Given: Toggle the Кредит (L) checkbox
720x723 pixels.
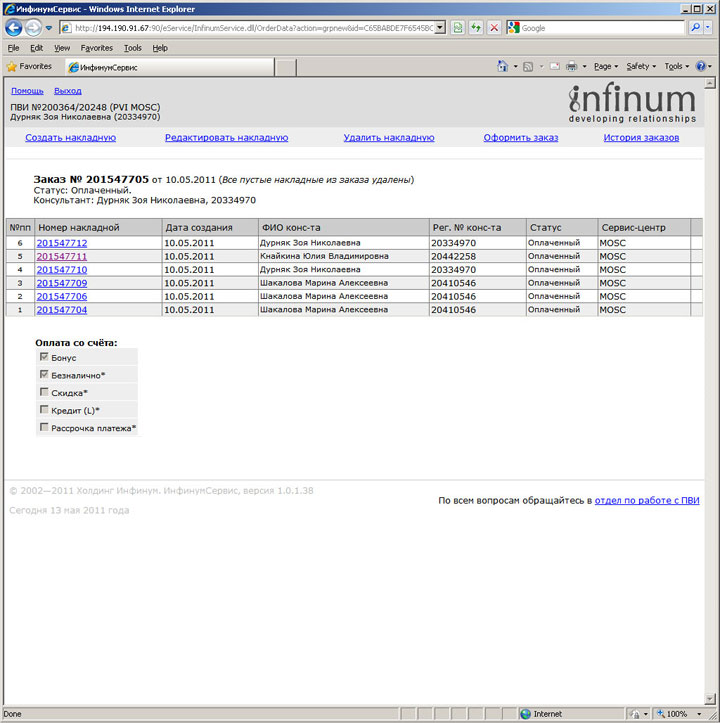Looking at the screenshot, I should point(44,409).
